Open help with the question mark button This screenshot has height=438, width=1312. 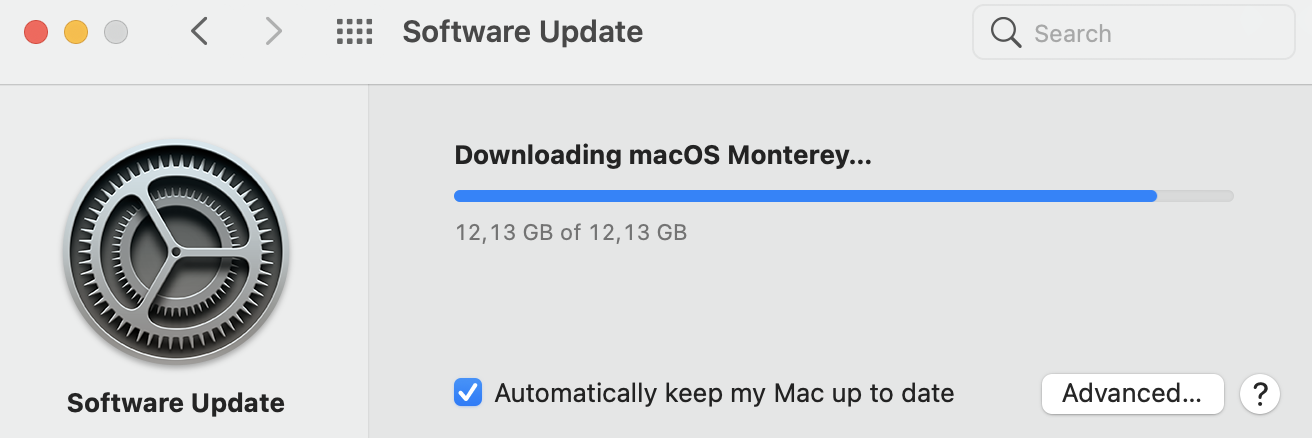[x=1260, y=393]
